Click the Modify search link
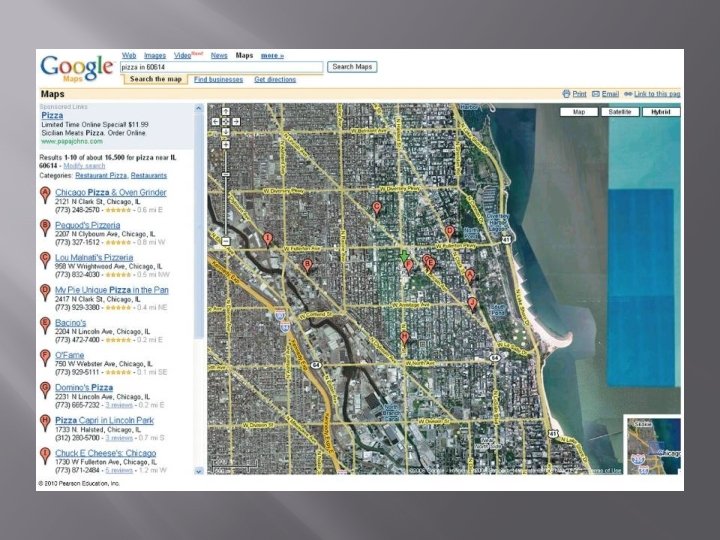This screenshot has width=720, height=540. point(84,166)
